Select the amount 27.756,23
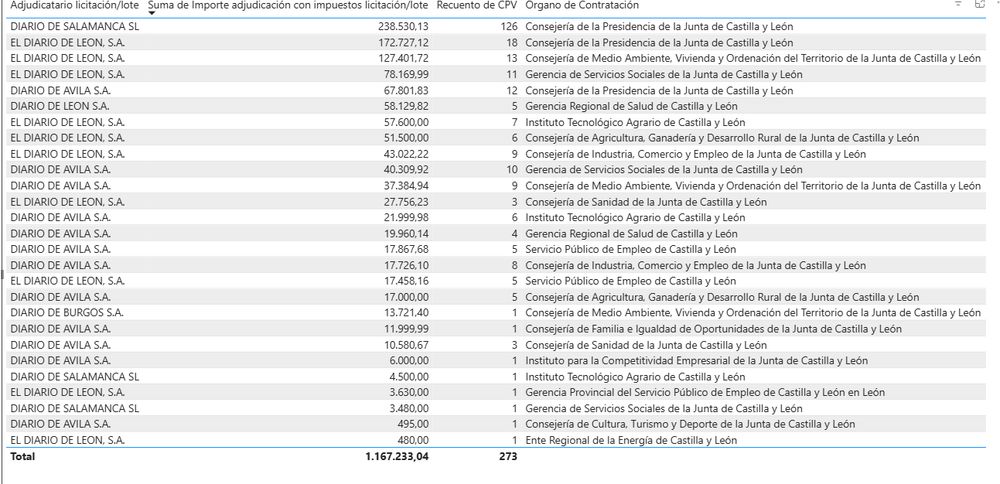 [x=406, y=202]
